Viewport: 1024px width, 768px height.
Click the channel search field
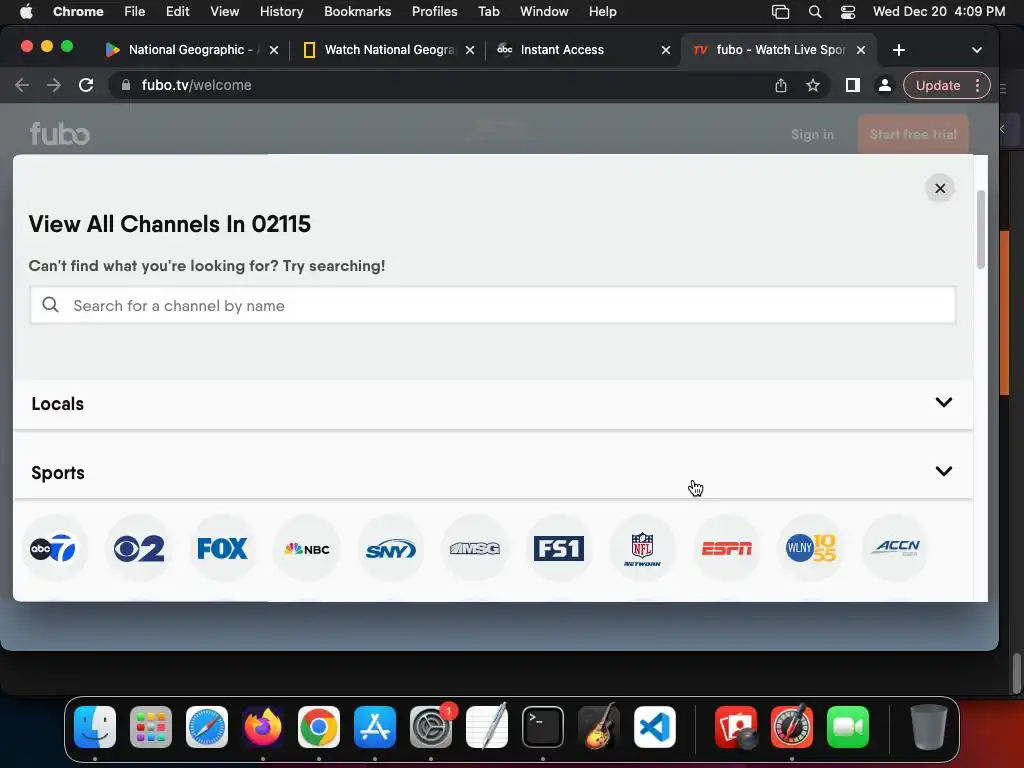point(492,305)
